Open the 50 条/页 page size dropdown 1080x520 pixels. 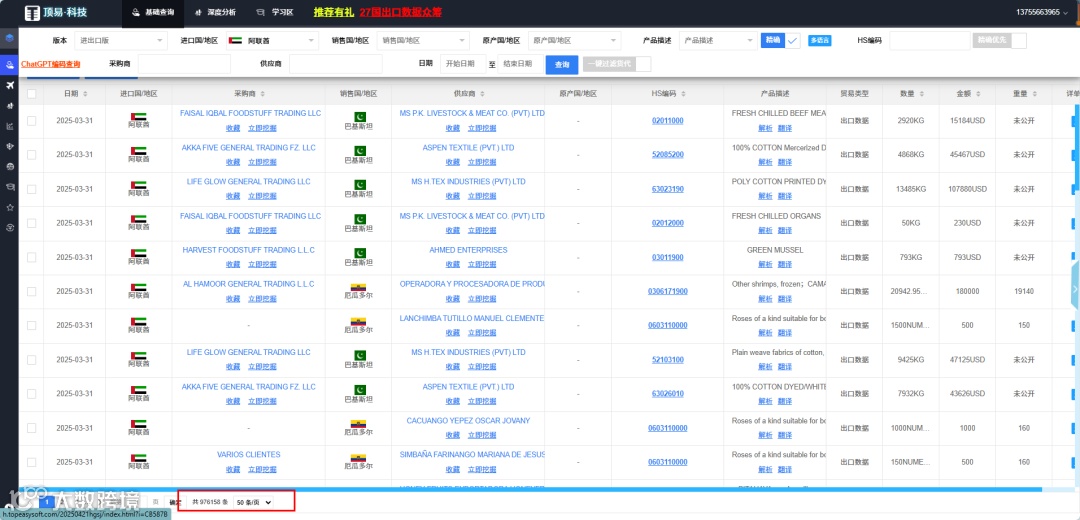(x=253, y=502)
